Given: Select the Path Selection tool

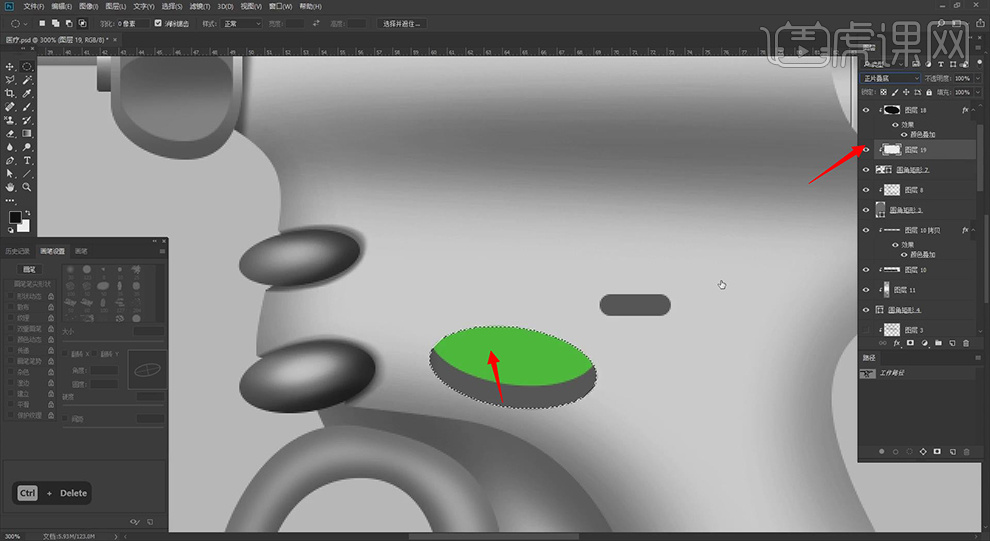Looking at the screenshot, I should [9, 174].
